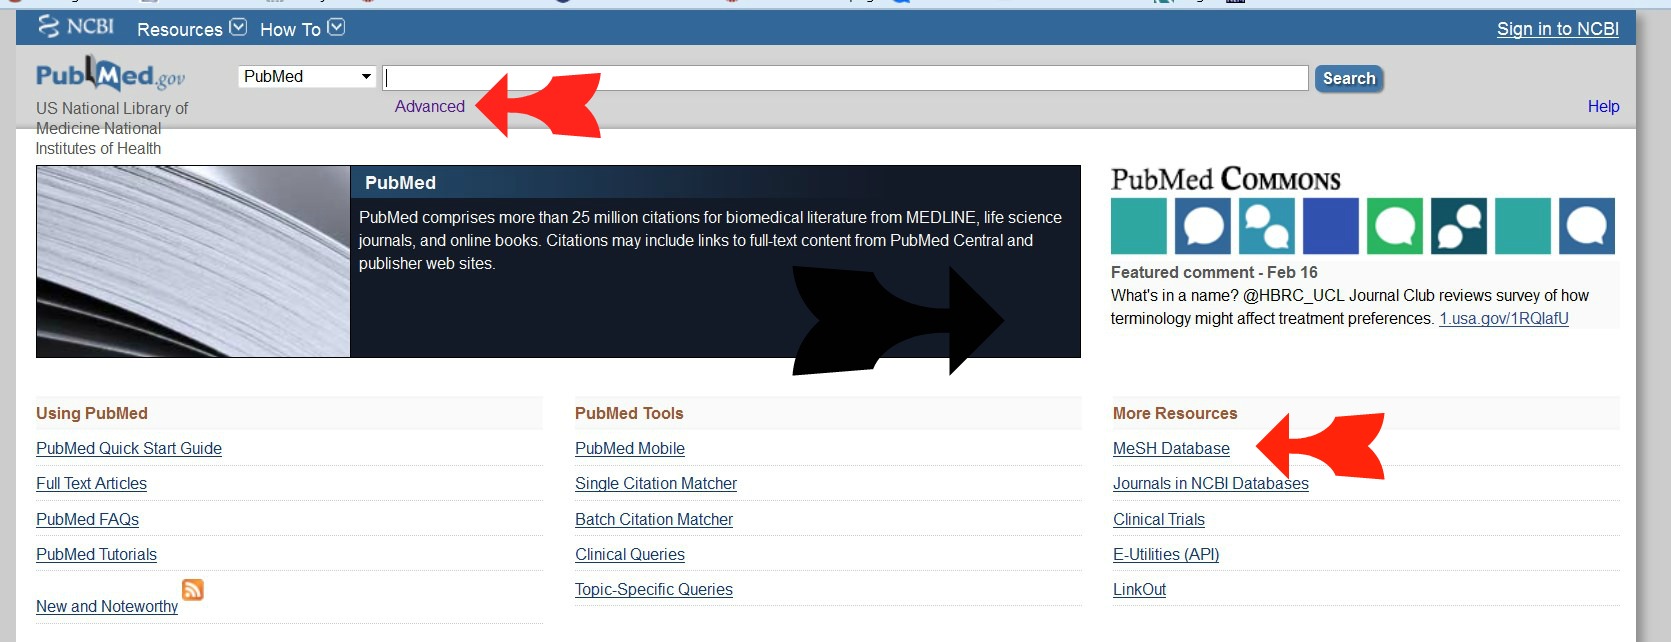Click the last blue speech bubble tile
Image resolution: width=1671 pixels, height=642 pixels.
(1587, 226)
